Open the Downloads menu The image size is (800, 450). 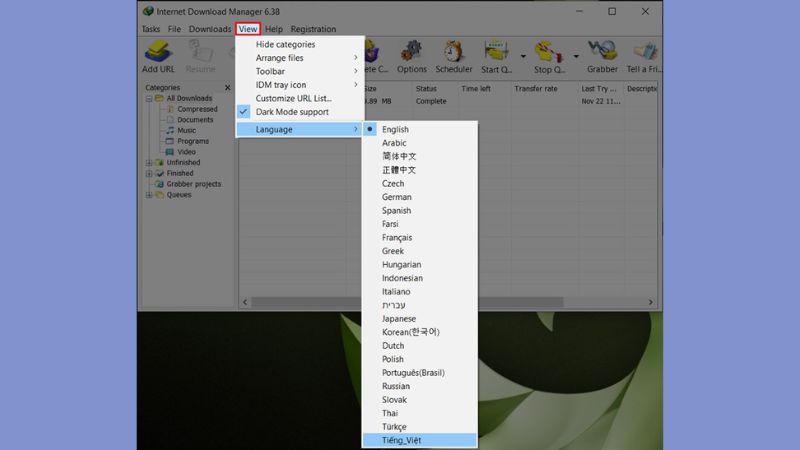pyautogui.click(x=210, y=29)
